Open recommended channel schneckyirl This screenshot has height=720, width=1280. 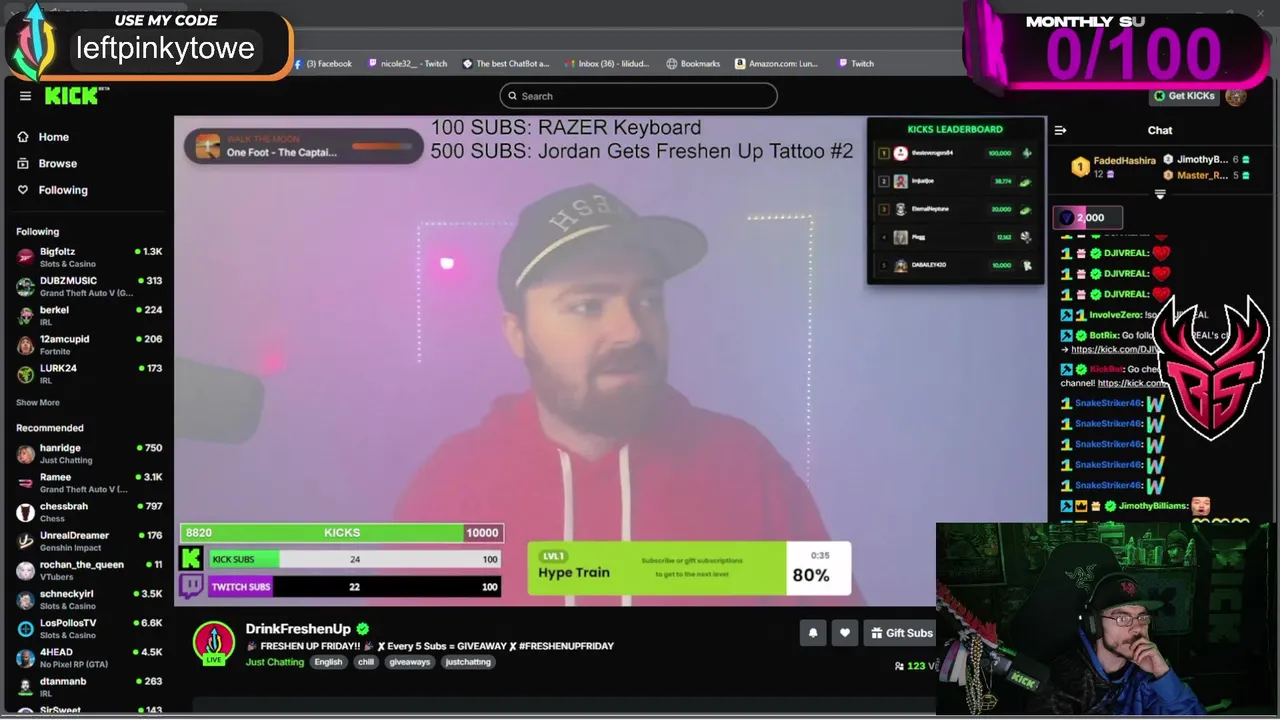click(89, 599)
